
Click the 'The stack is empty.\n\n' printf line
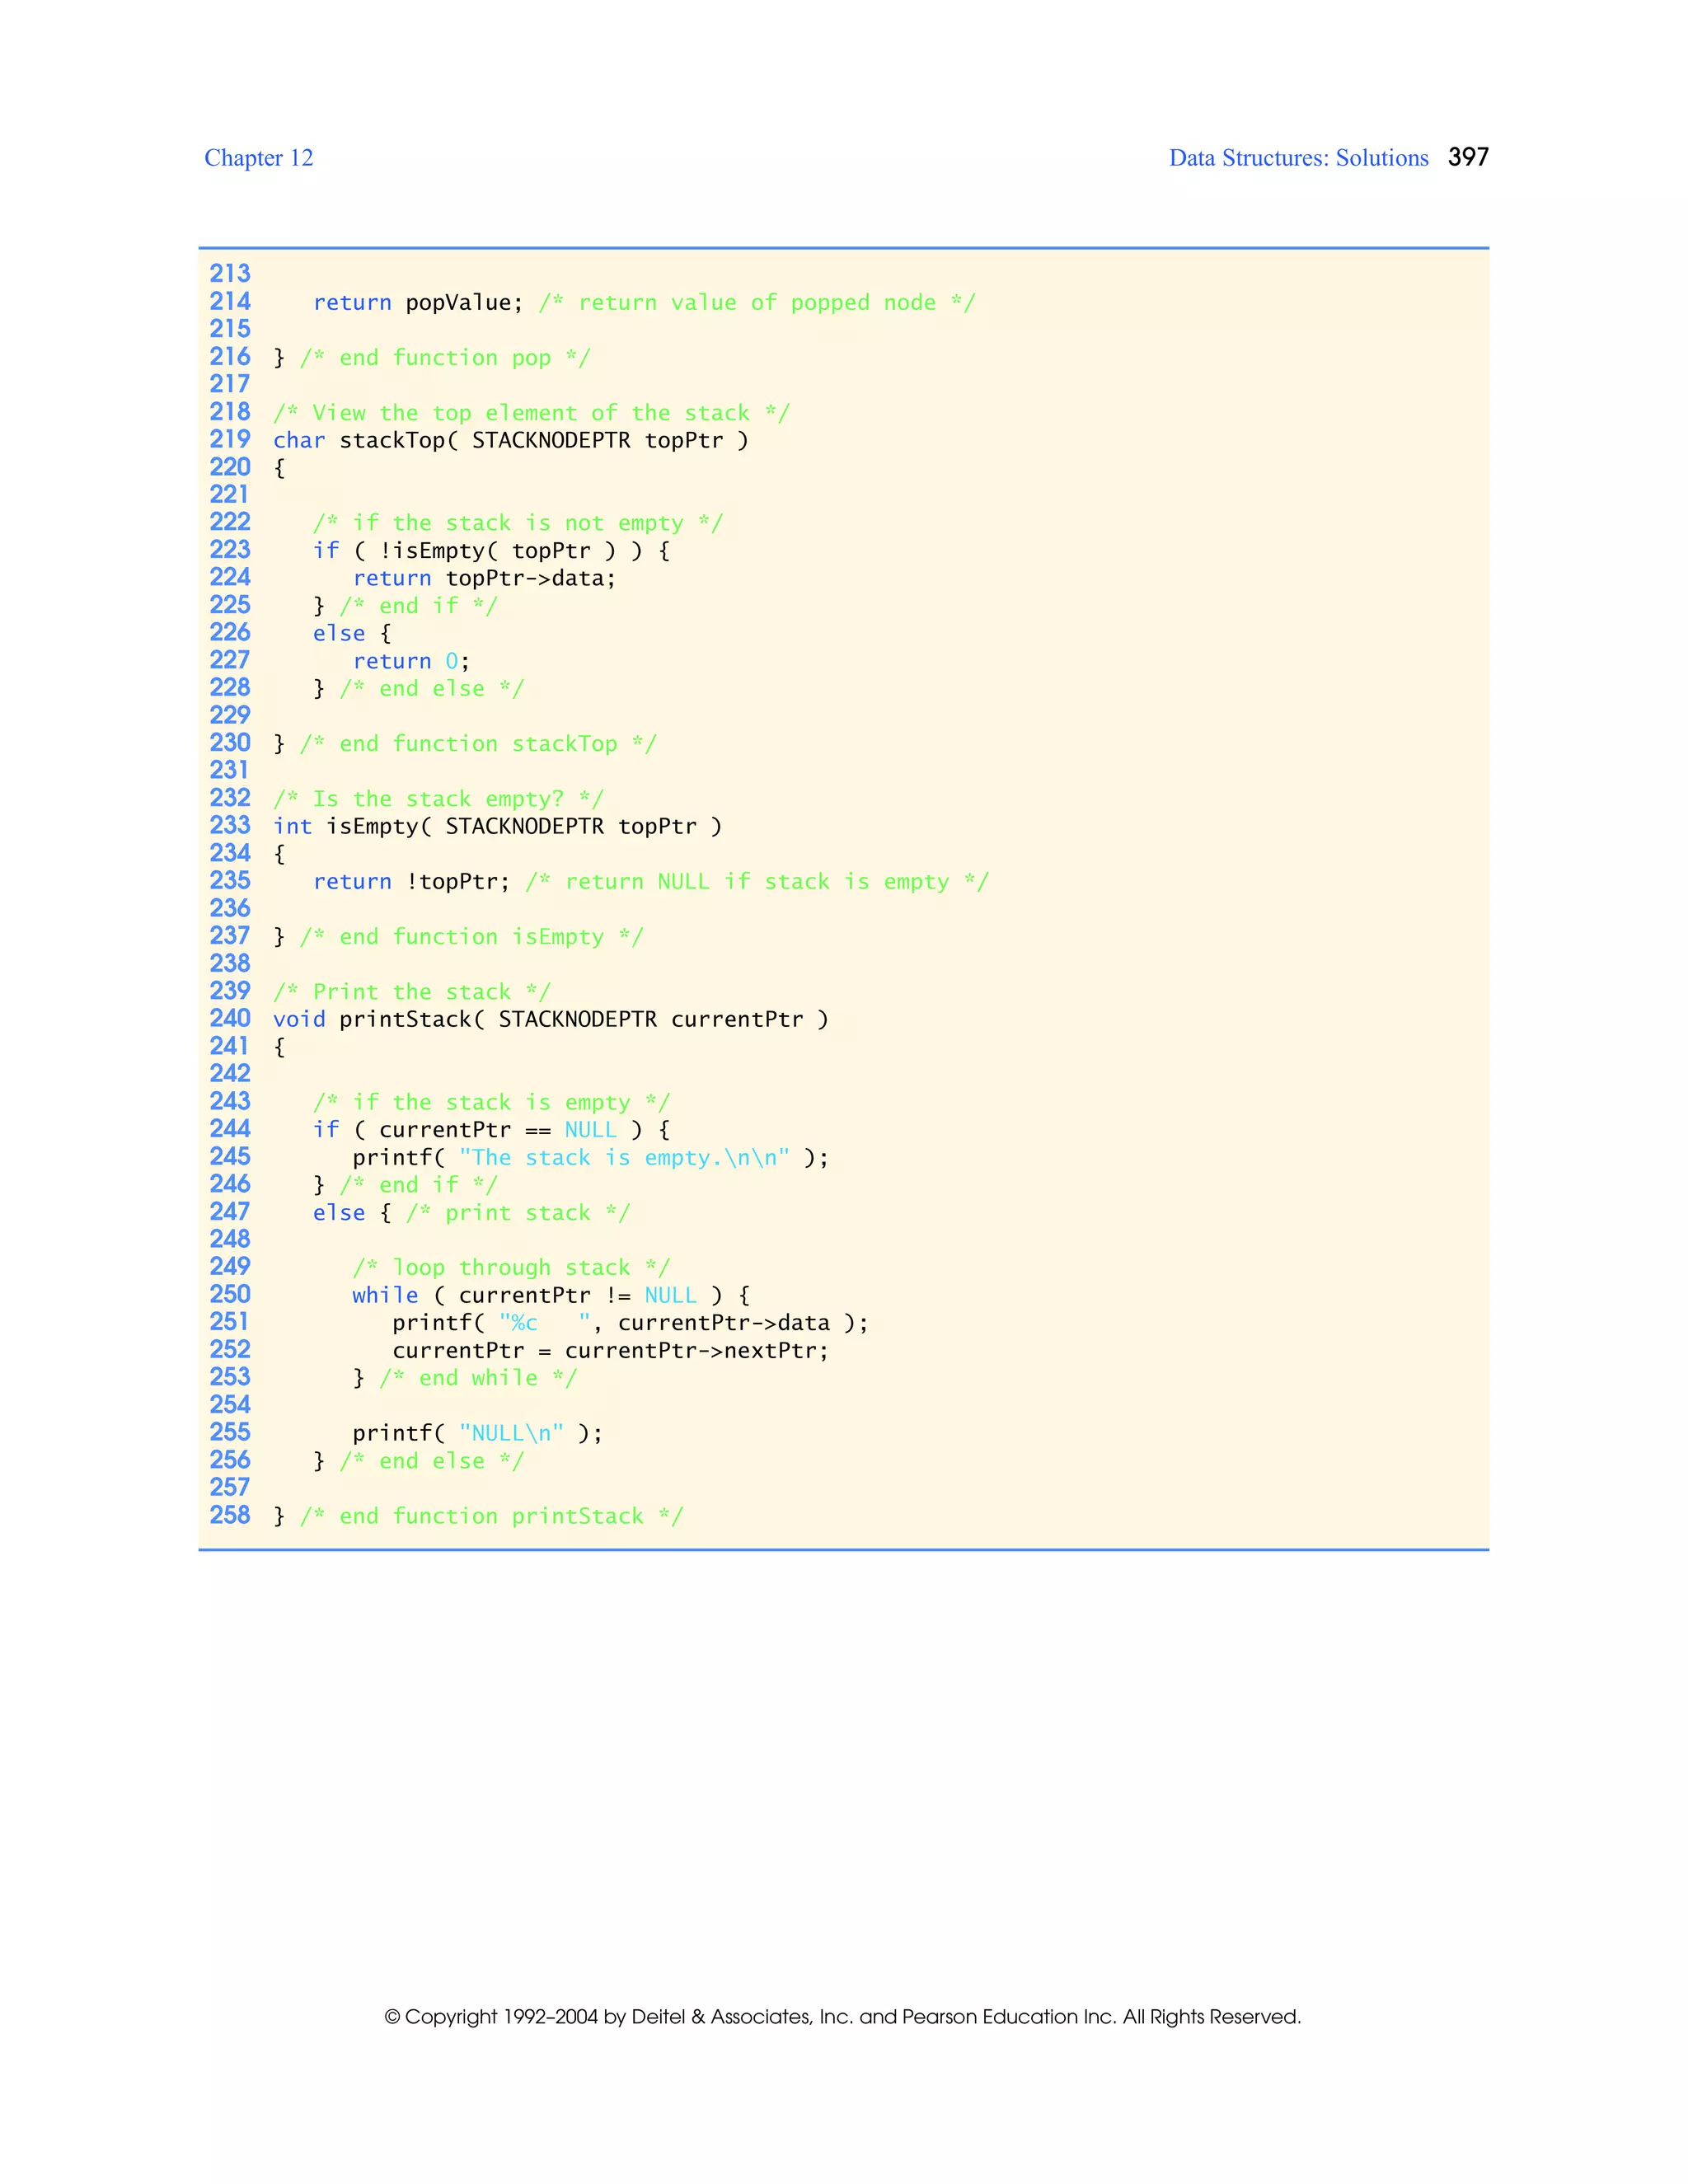pyautogui.click(x=590, y=1157)
